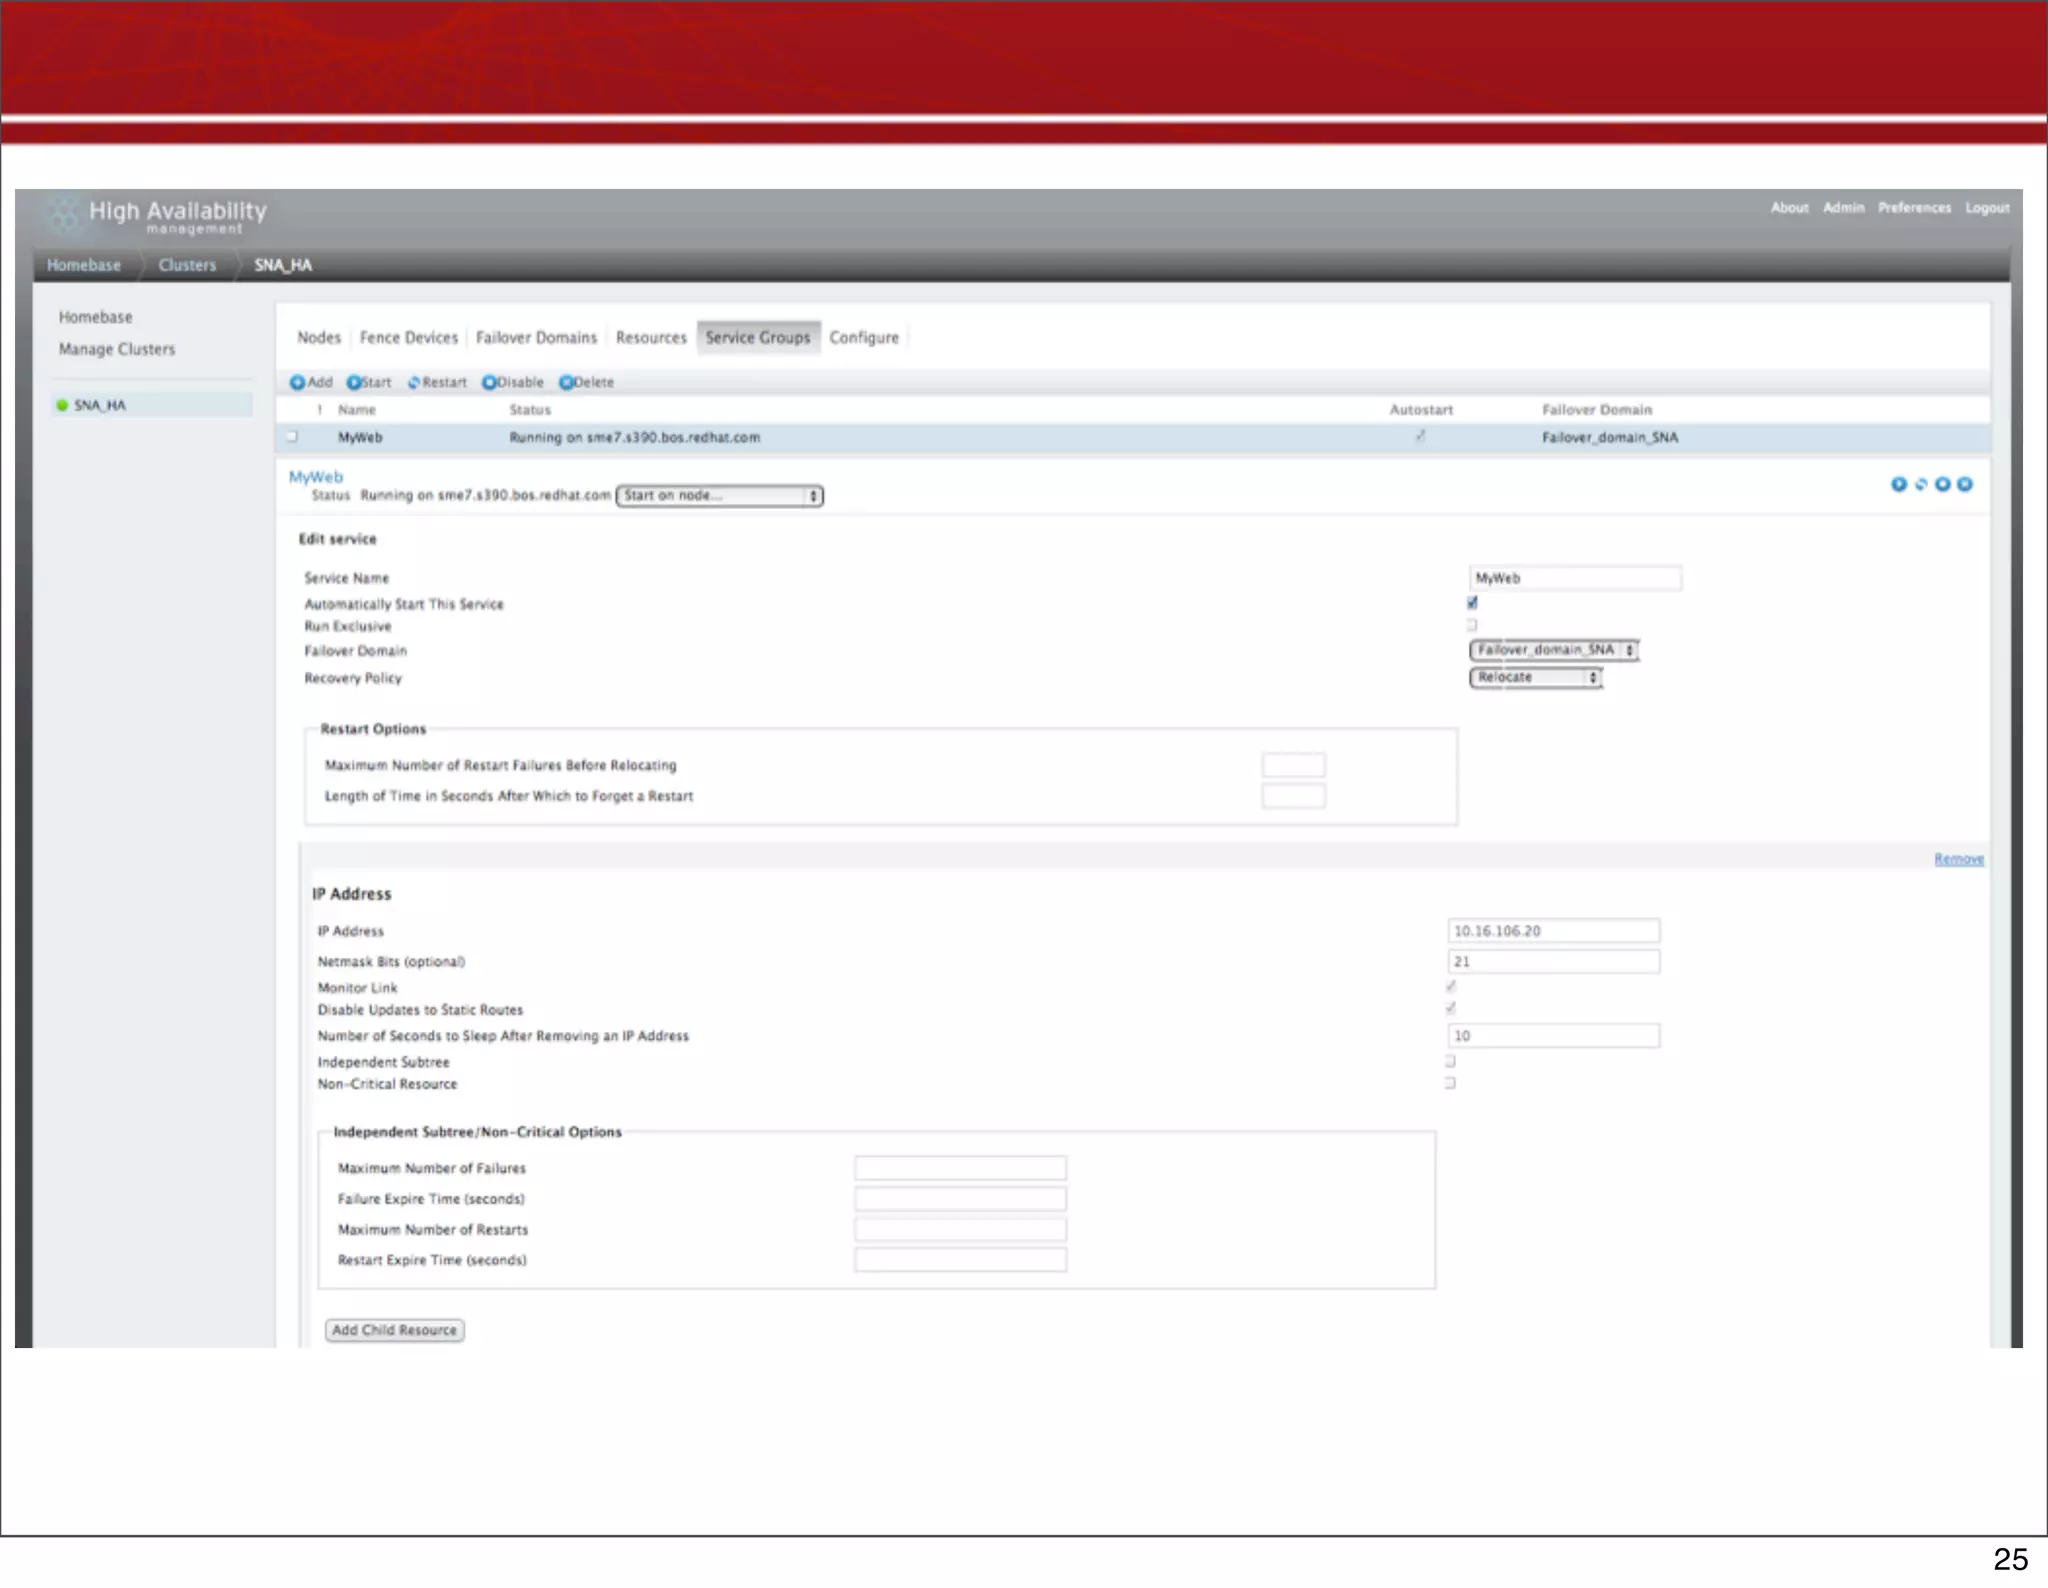Click the Restart icon in the toolbar
This screenshot has height=1588, width=2048.
pos(414,382)
